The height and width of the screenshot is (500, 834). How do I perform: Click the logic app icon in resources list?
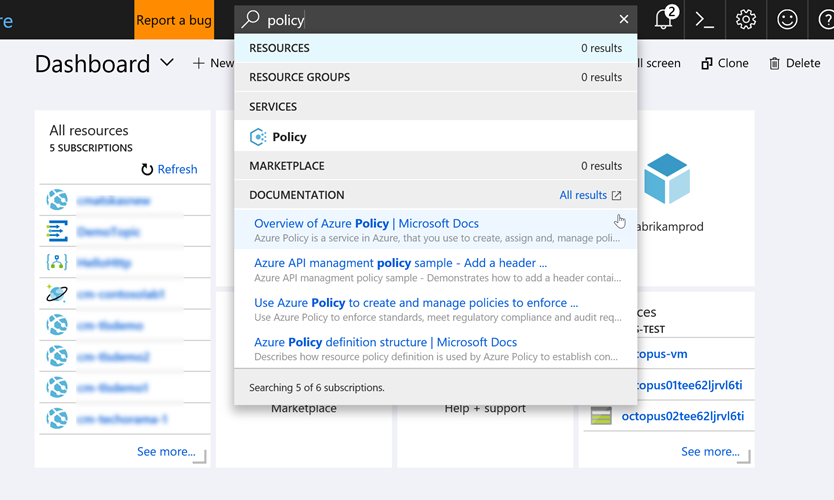(57, 262)
